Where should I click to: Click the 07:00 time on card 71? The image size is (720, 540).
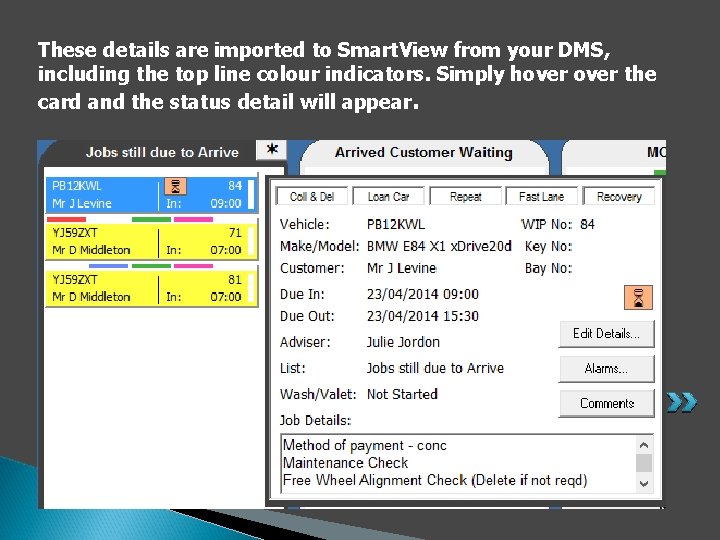[x=225, y=250]
